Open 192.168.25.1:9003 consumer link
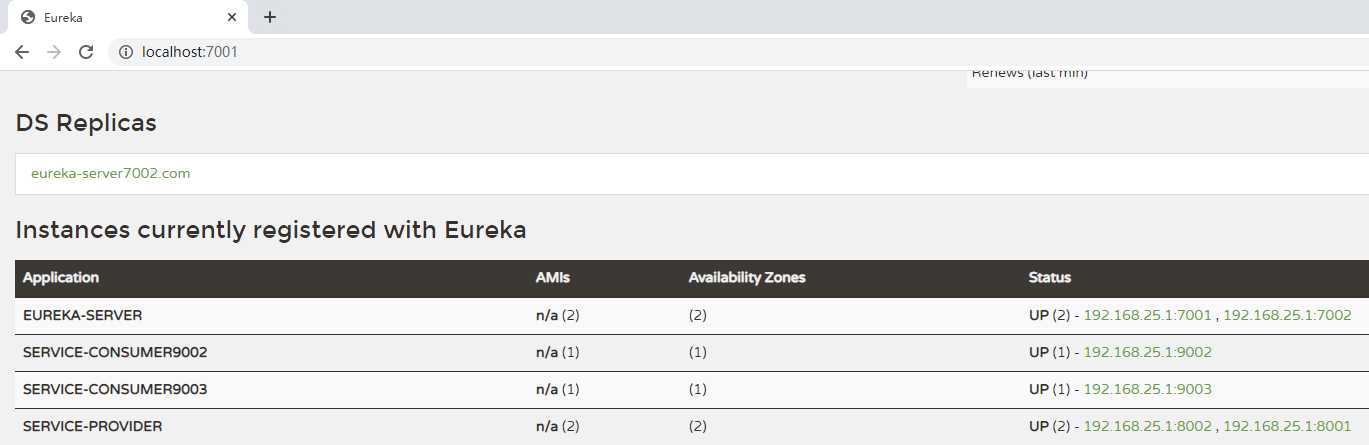Screen dimensions: 1369x445 [1148, 389]
